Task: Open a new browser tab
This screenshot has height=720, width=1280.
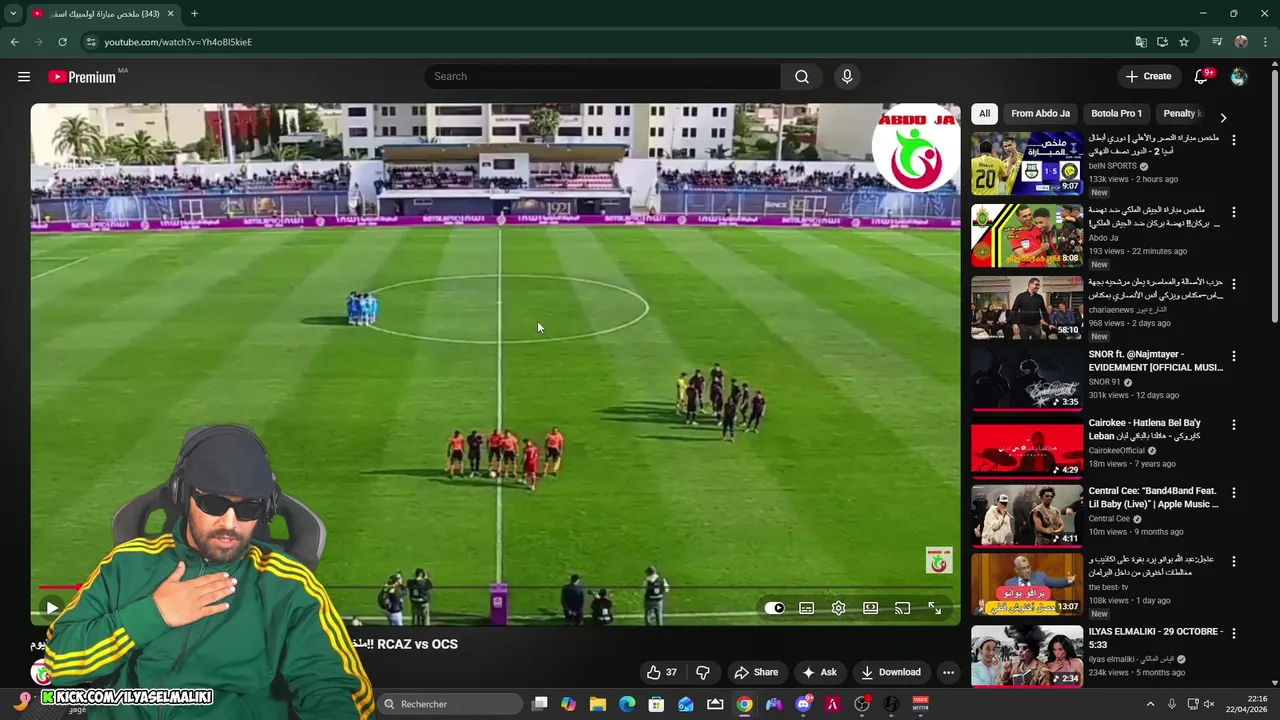Action: click(x=194, y=14)
